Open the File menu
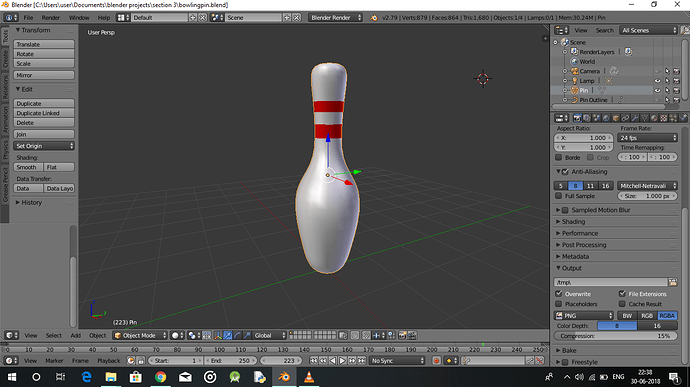 click(x=28, y=18)
